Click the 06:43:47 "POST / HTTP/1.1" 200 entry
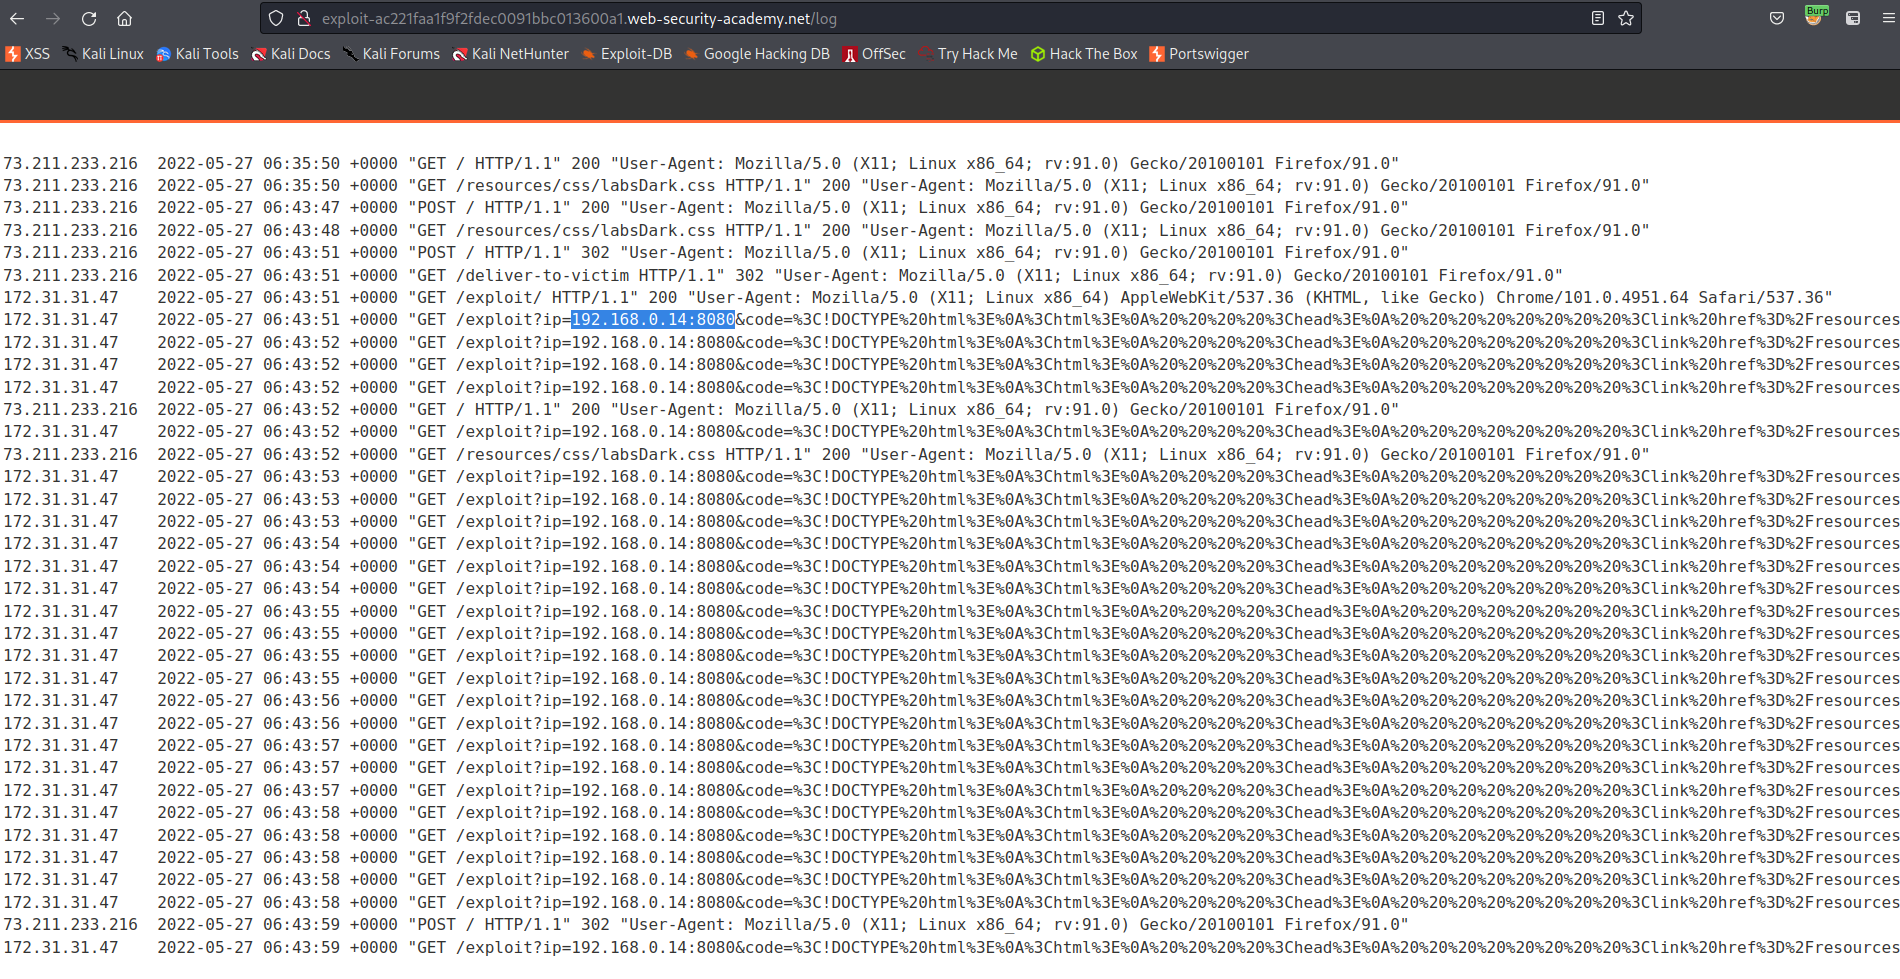This screenshot has width=1900, height=979. 705,208
